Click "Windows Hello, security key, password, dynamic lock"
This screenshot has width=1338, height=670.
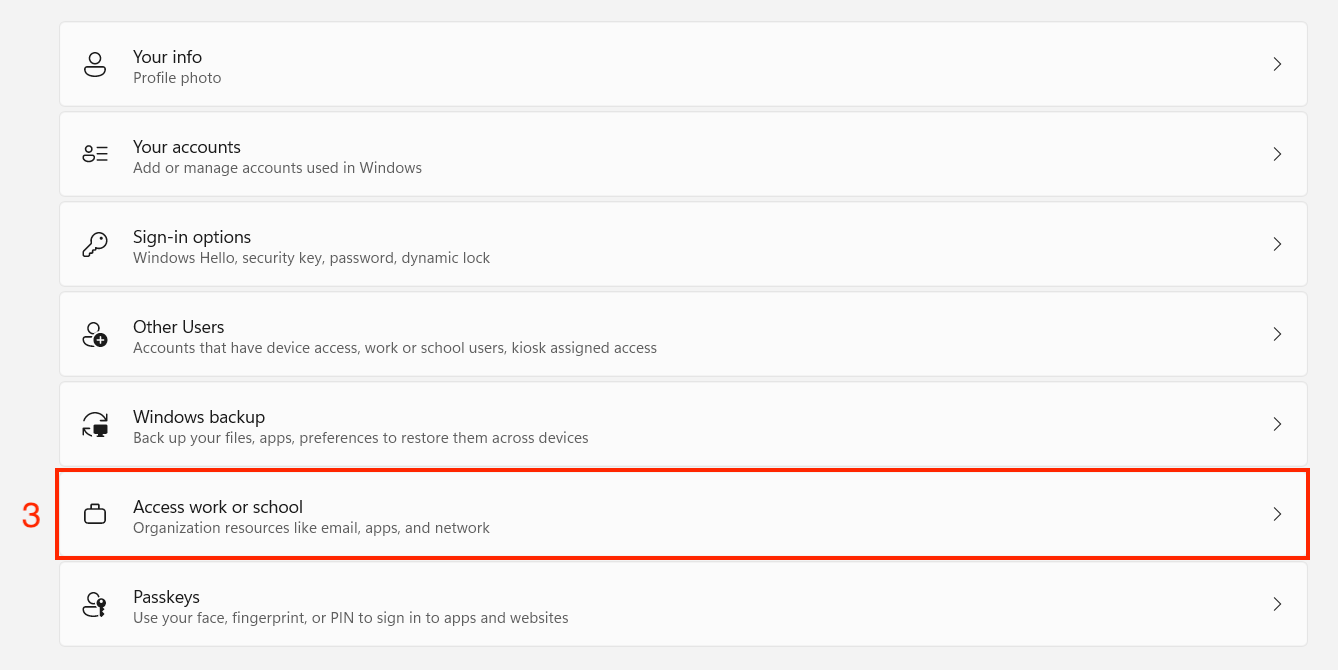(x=311, y=258)
